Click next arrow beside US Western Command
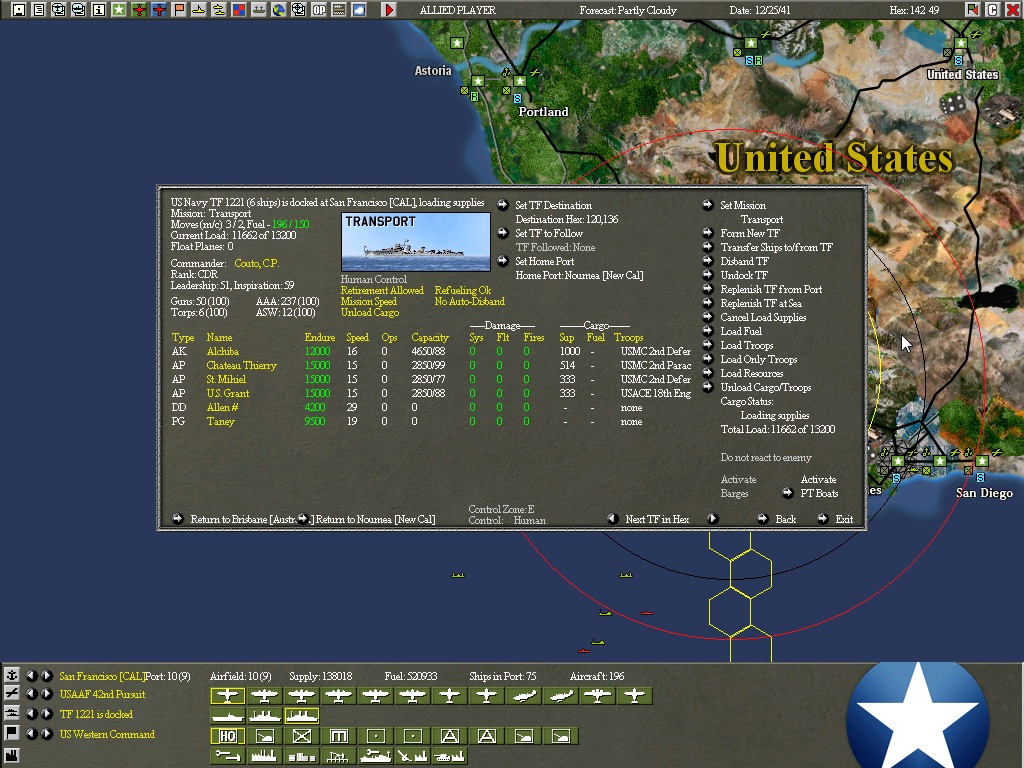 tap(46, 733)
